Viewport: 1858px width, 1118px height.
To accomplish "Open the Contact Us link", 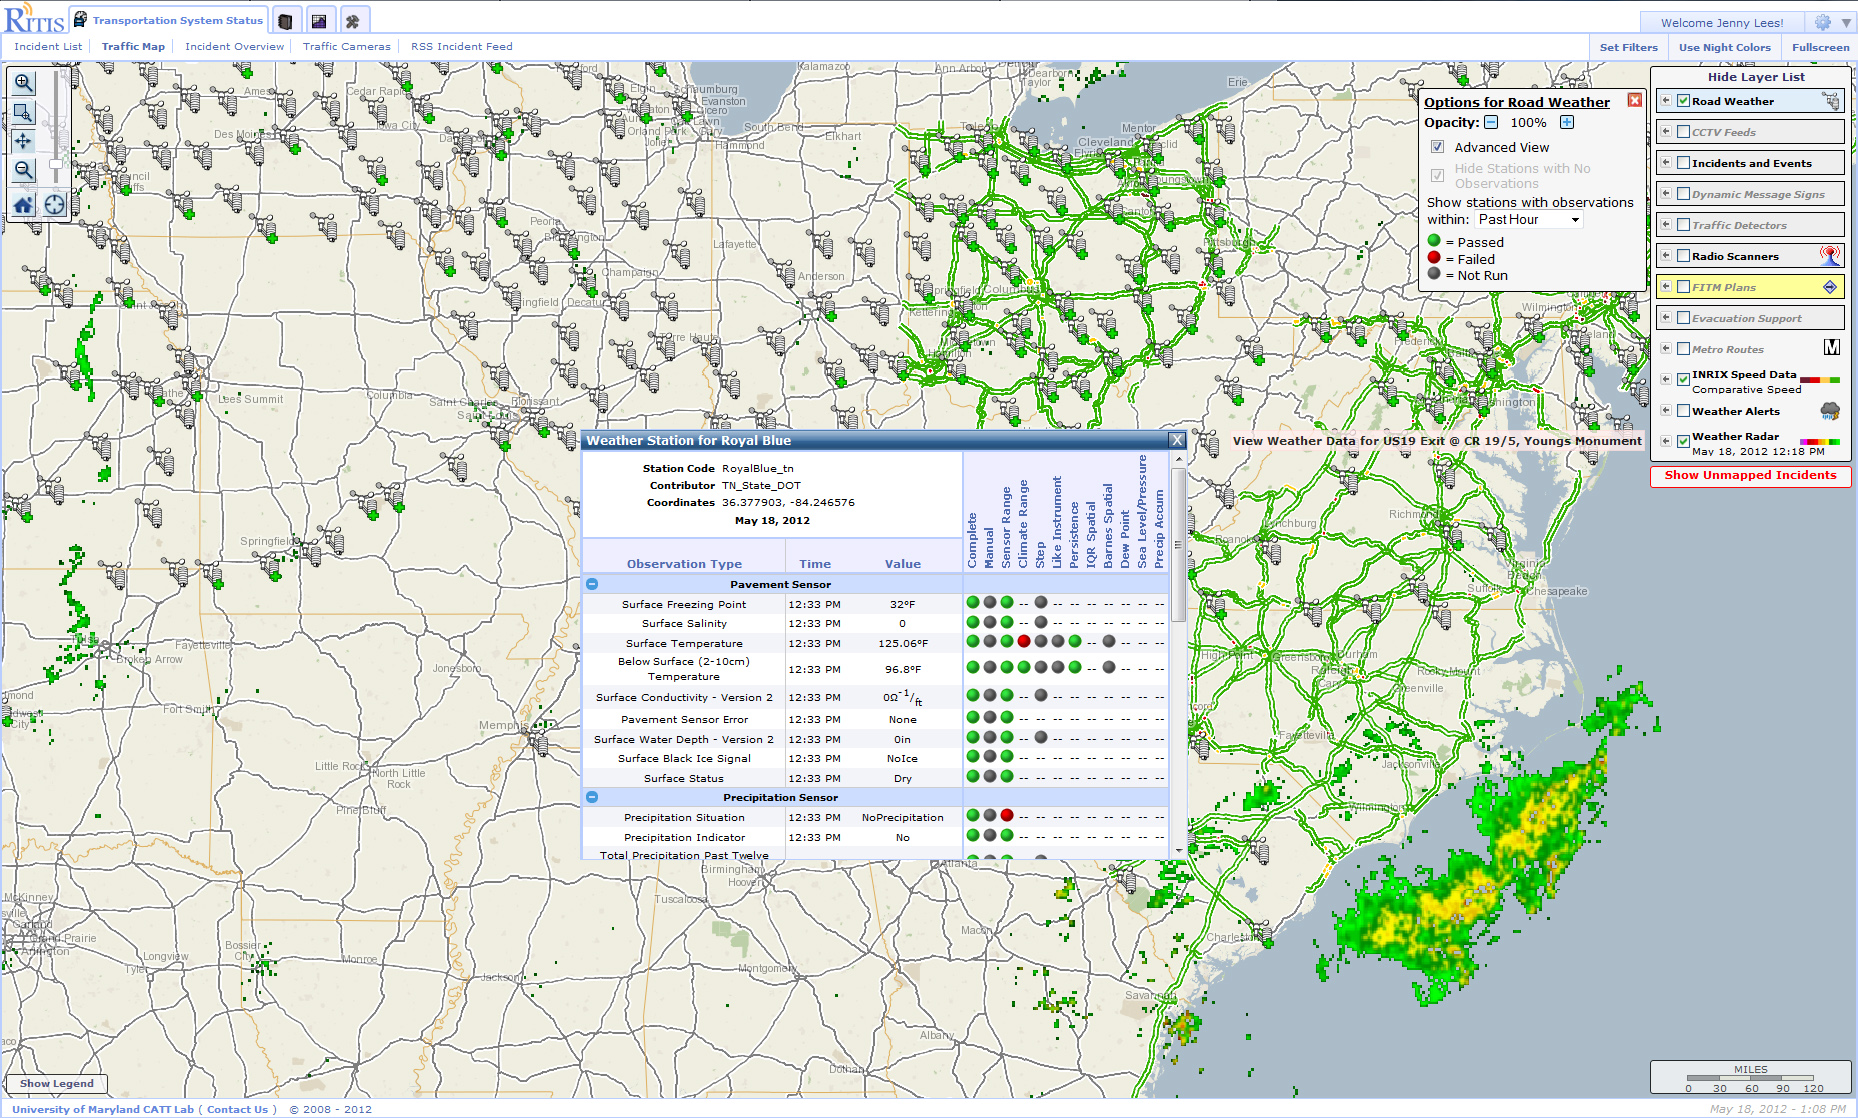I will 237,1109.
